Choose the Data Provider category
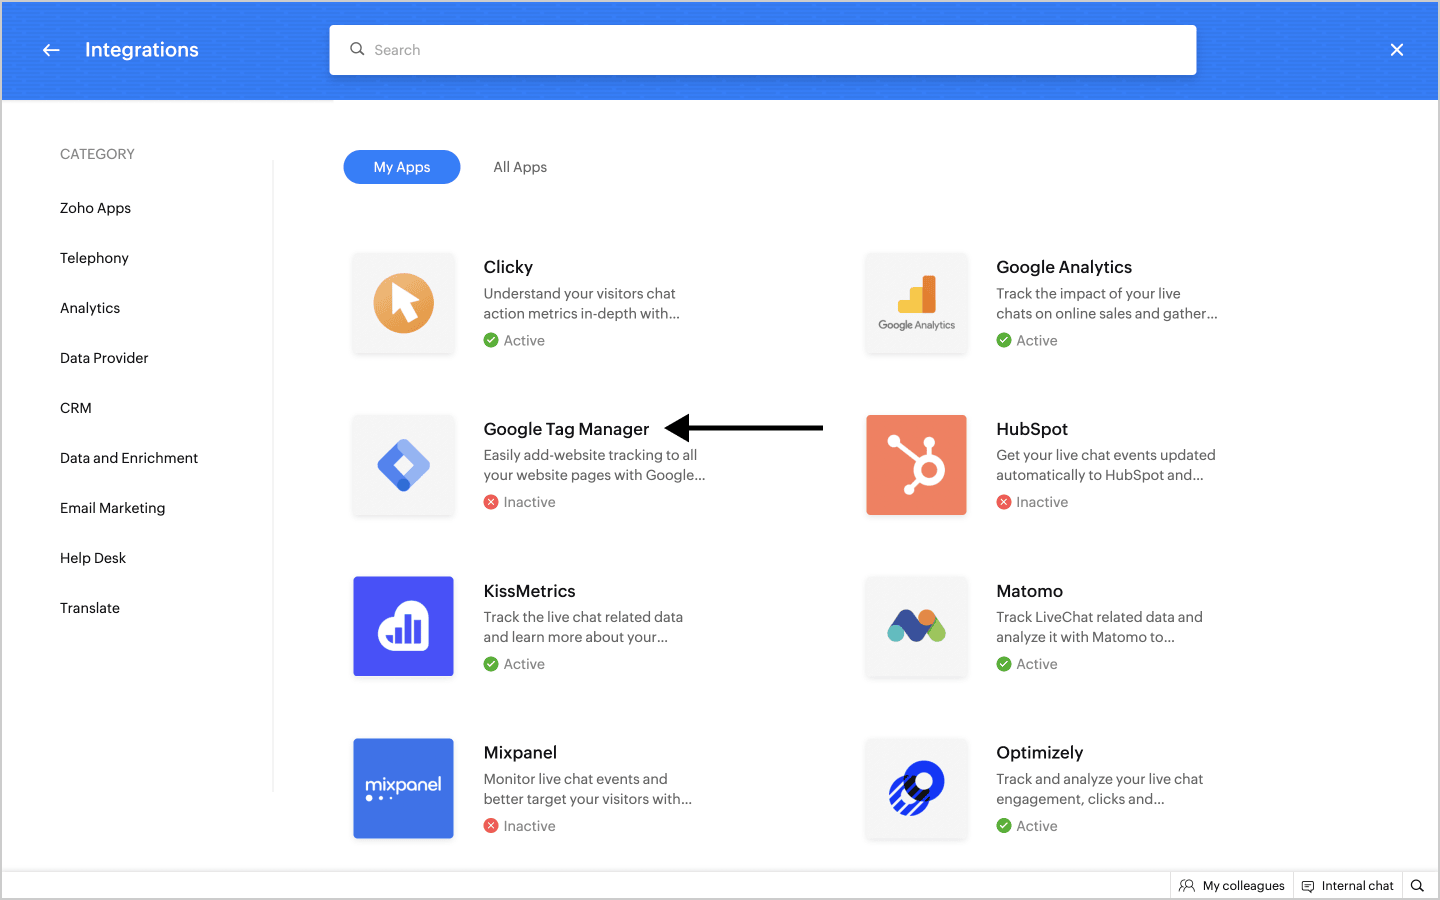1440x900 pixels. coord(104,358)
